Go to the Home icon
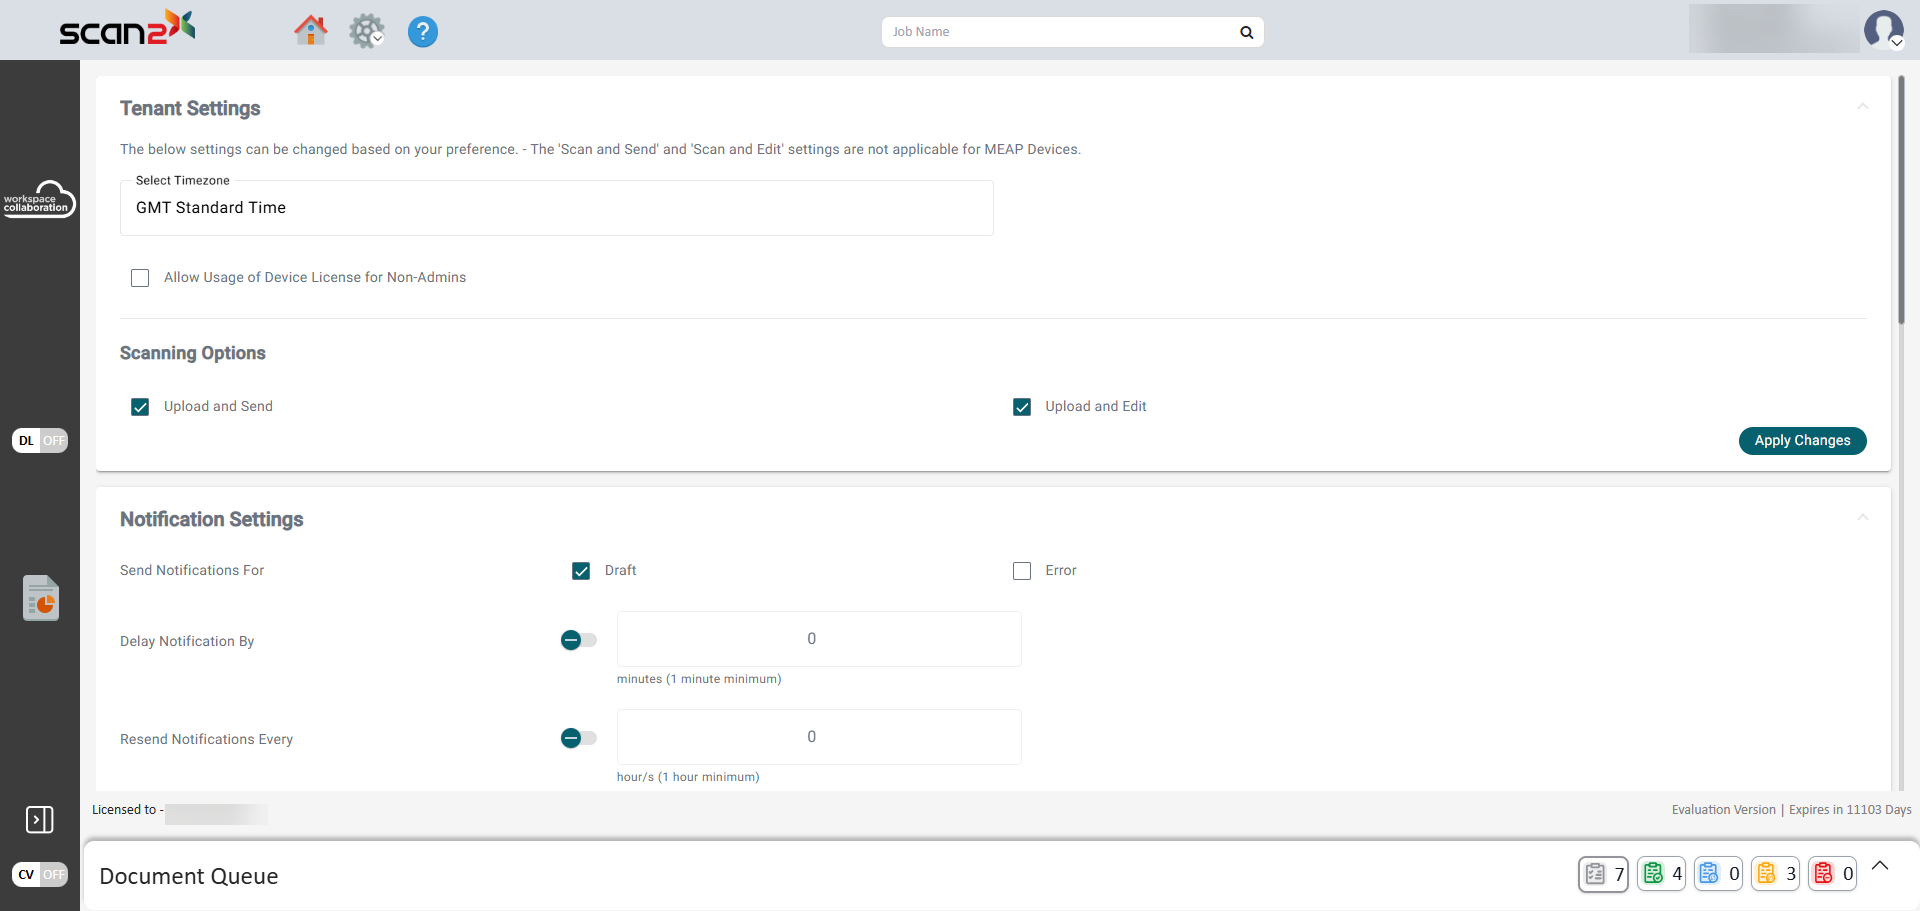 click(311, 31)
